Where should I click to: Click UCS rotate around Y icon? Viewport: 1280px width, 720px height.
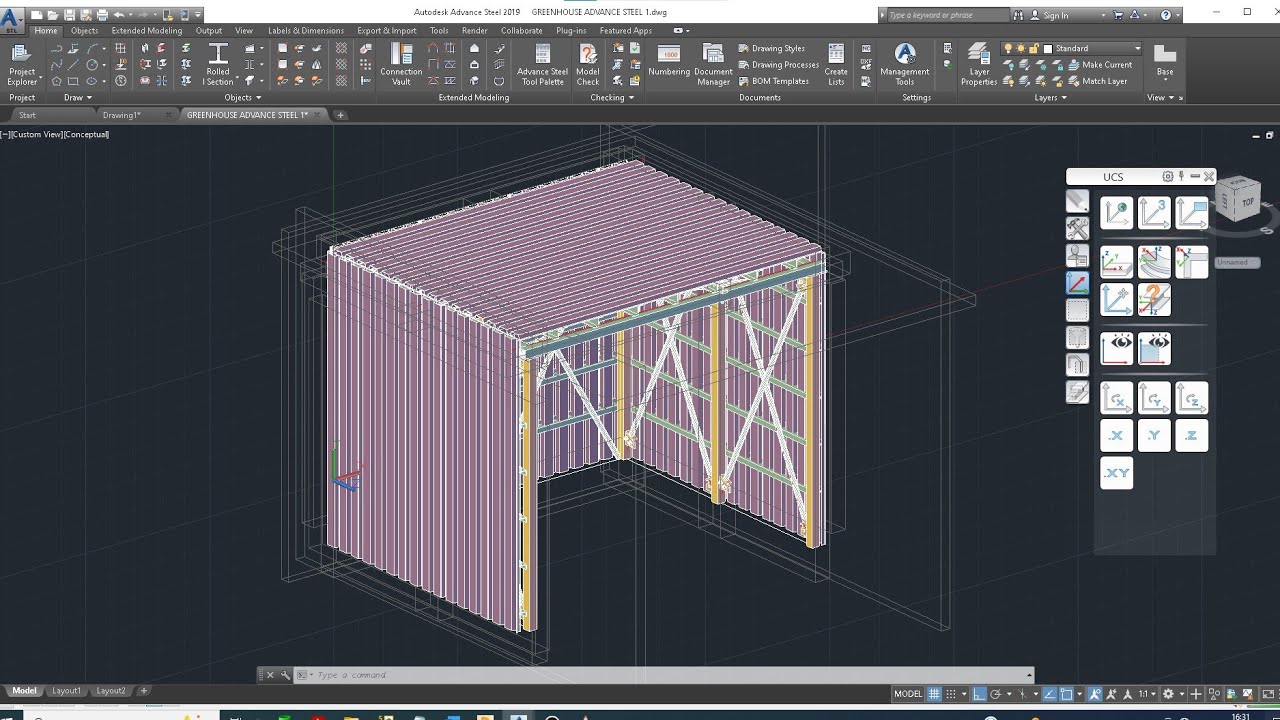1154,398
